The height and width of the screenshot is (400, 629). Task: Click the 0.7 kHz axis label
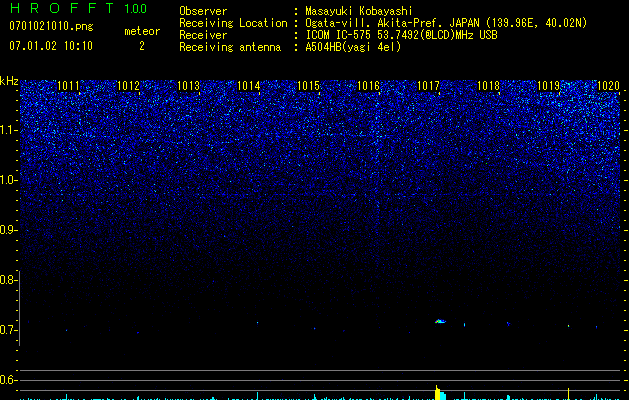click(x=9, y=330)
